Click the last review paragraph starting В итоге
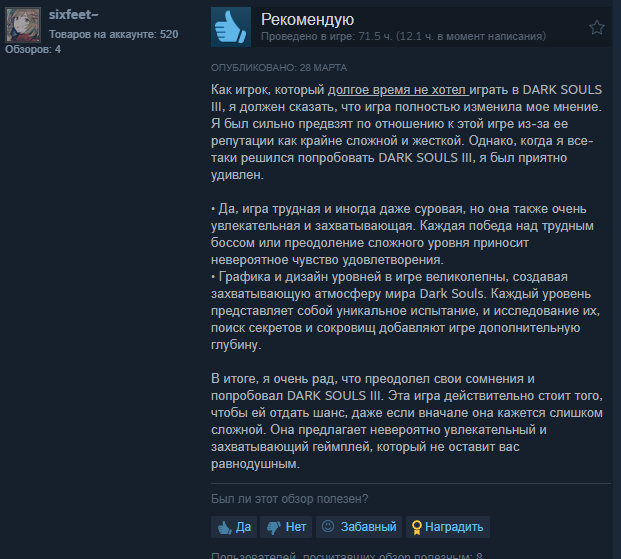This screenshot has width=621, height=559. point(407,421)
